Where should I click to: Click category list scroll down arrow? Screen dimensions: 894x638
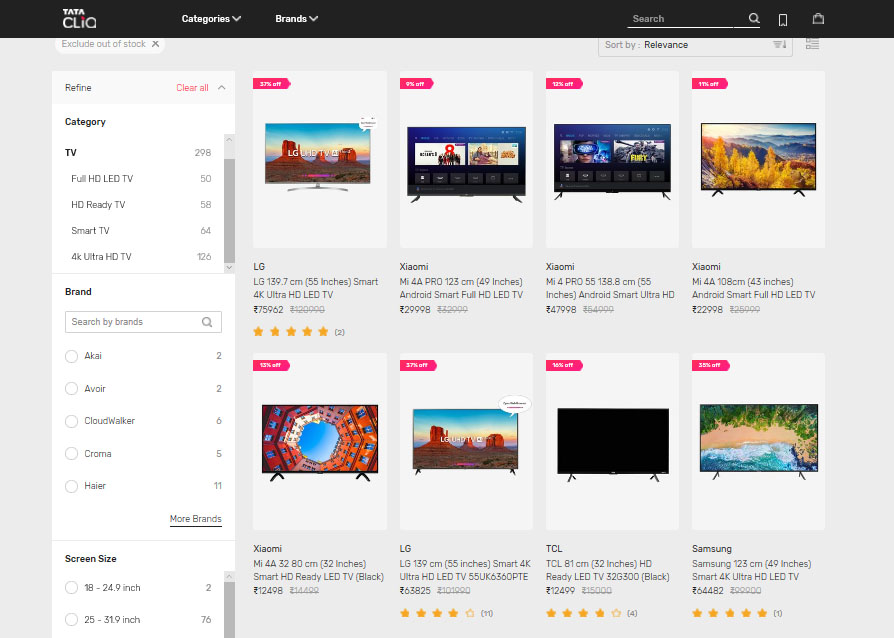[x=229, y=267]
